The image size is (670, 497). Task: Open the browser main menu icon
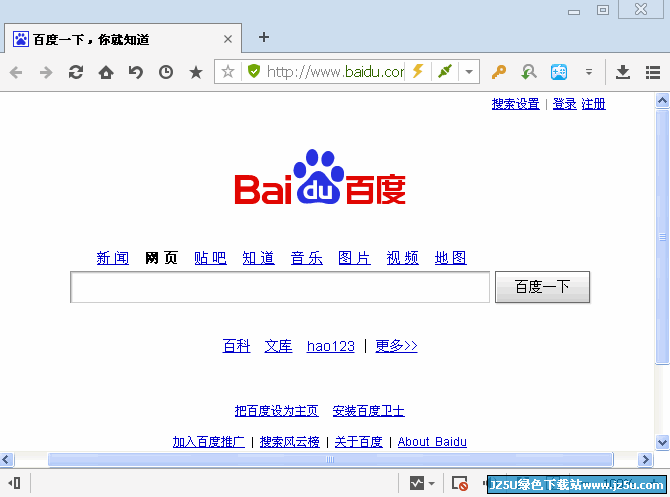pos(653,72)
